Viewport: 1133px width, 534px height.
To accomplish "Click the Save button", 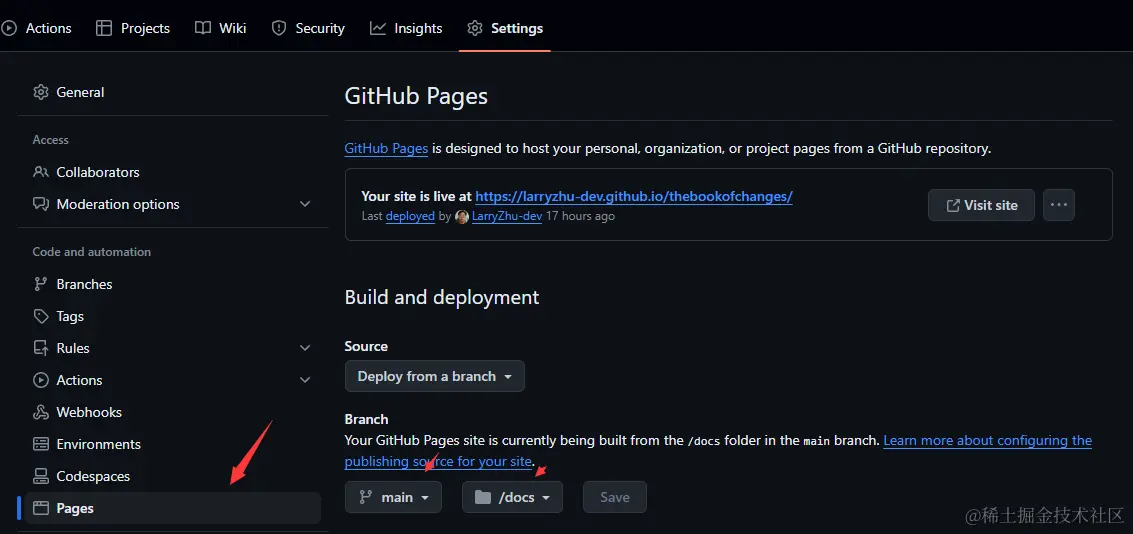I will tap(615, 497).
